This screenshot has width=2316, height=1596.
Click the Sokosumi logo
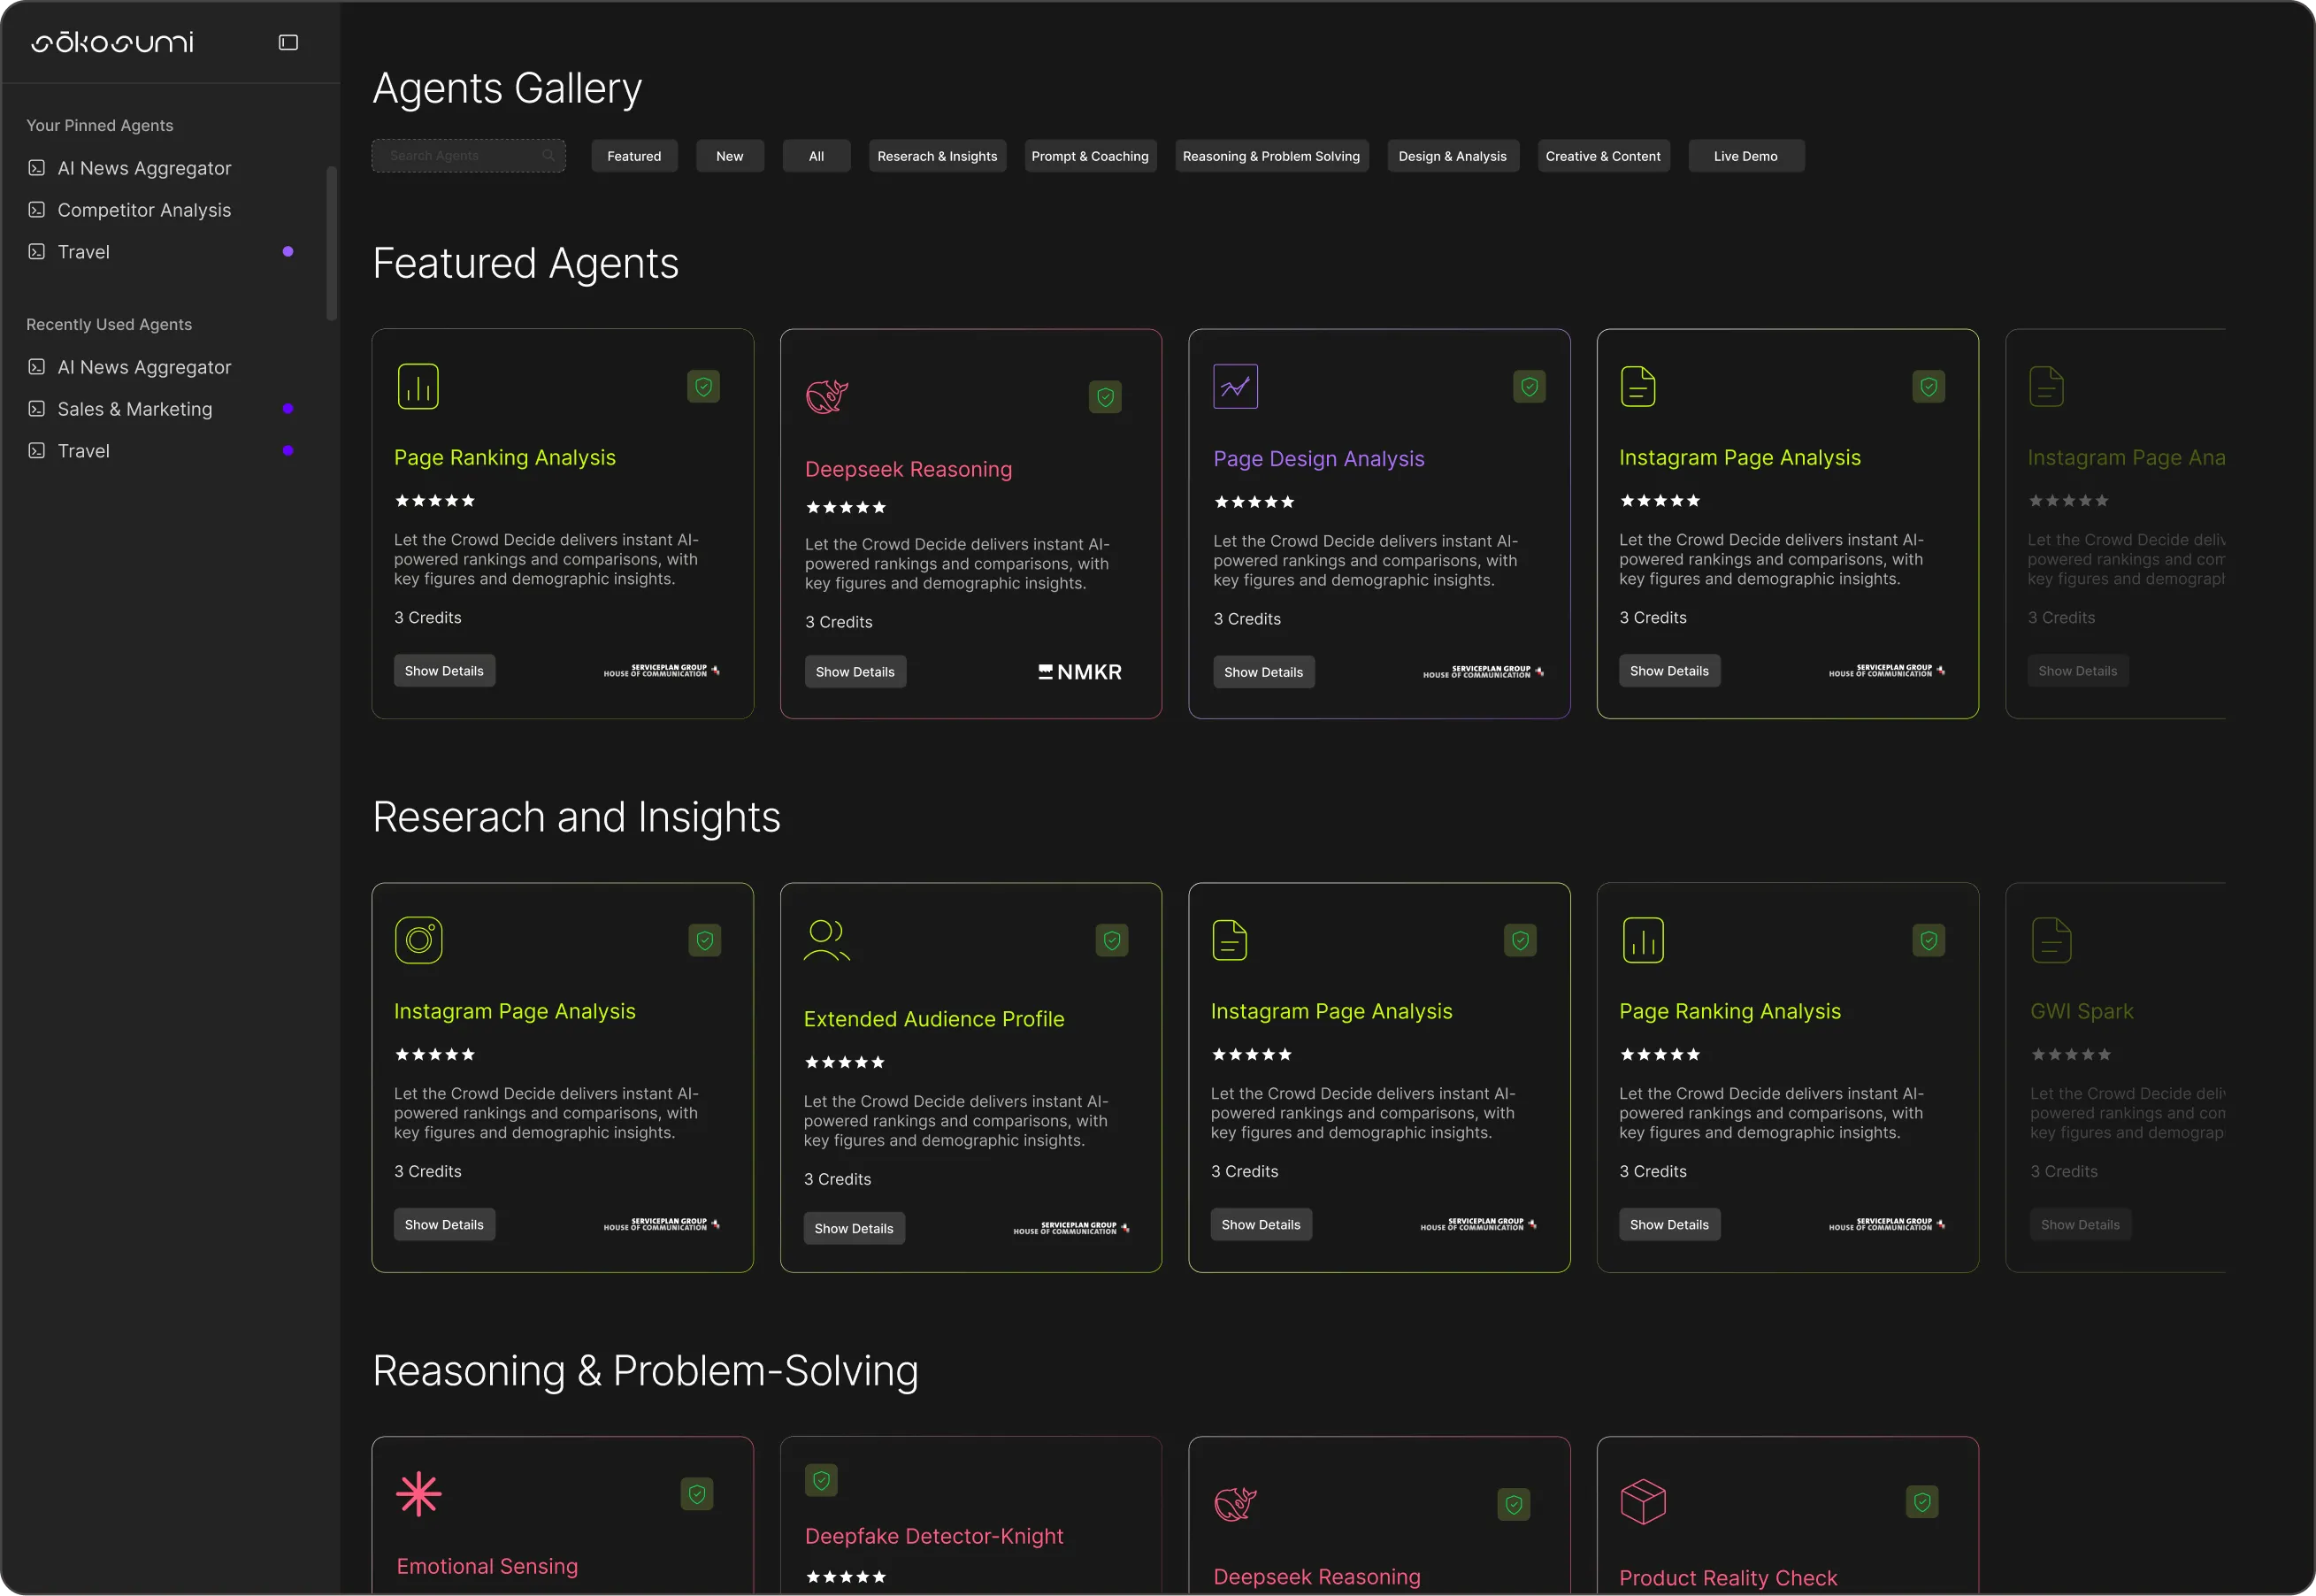[112, 42]
